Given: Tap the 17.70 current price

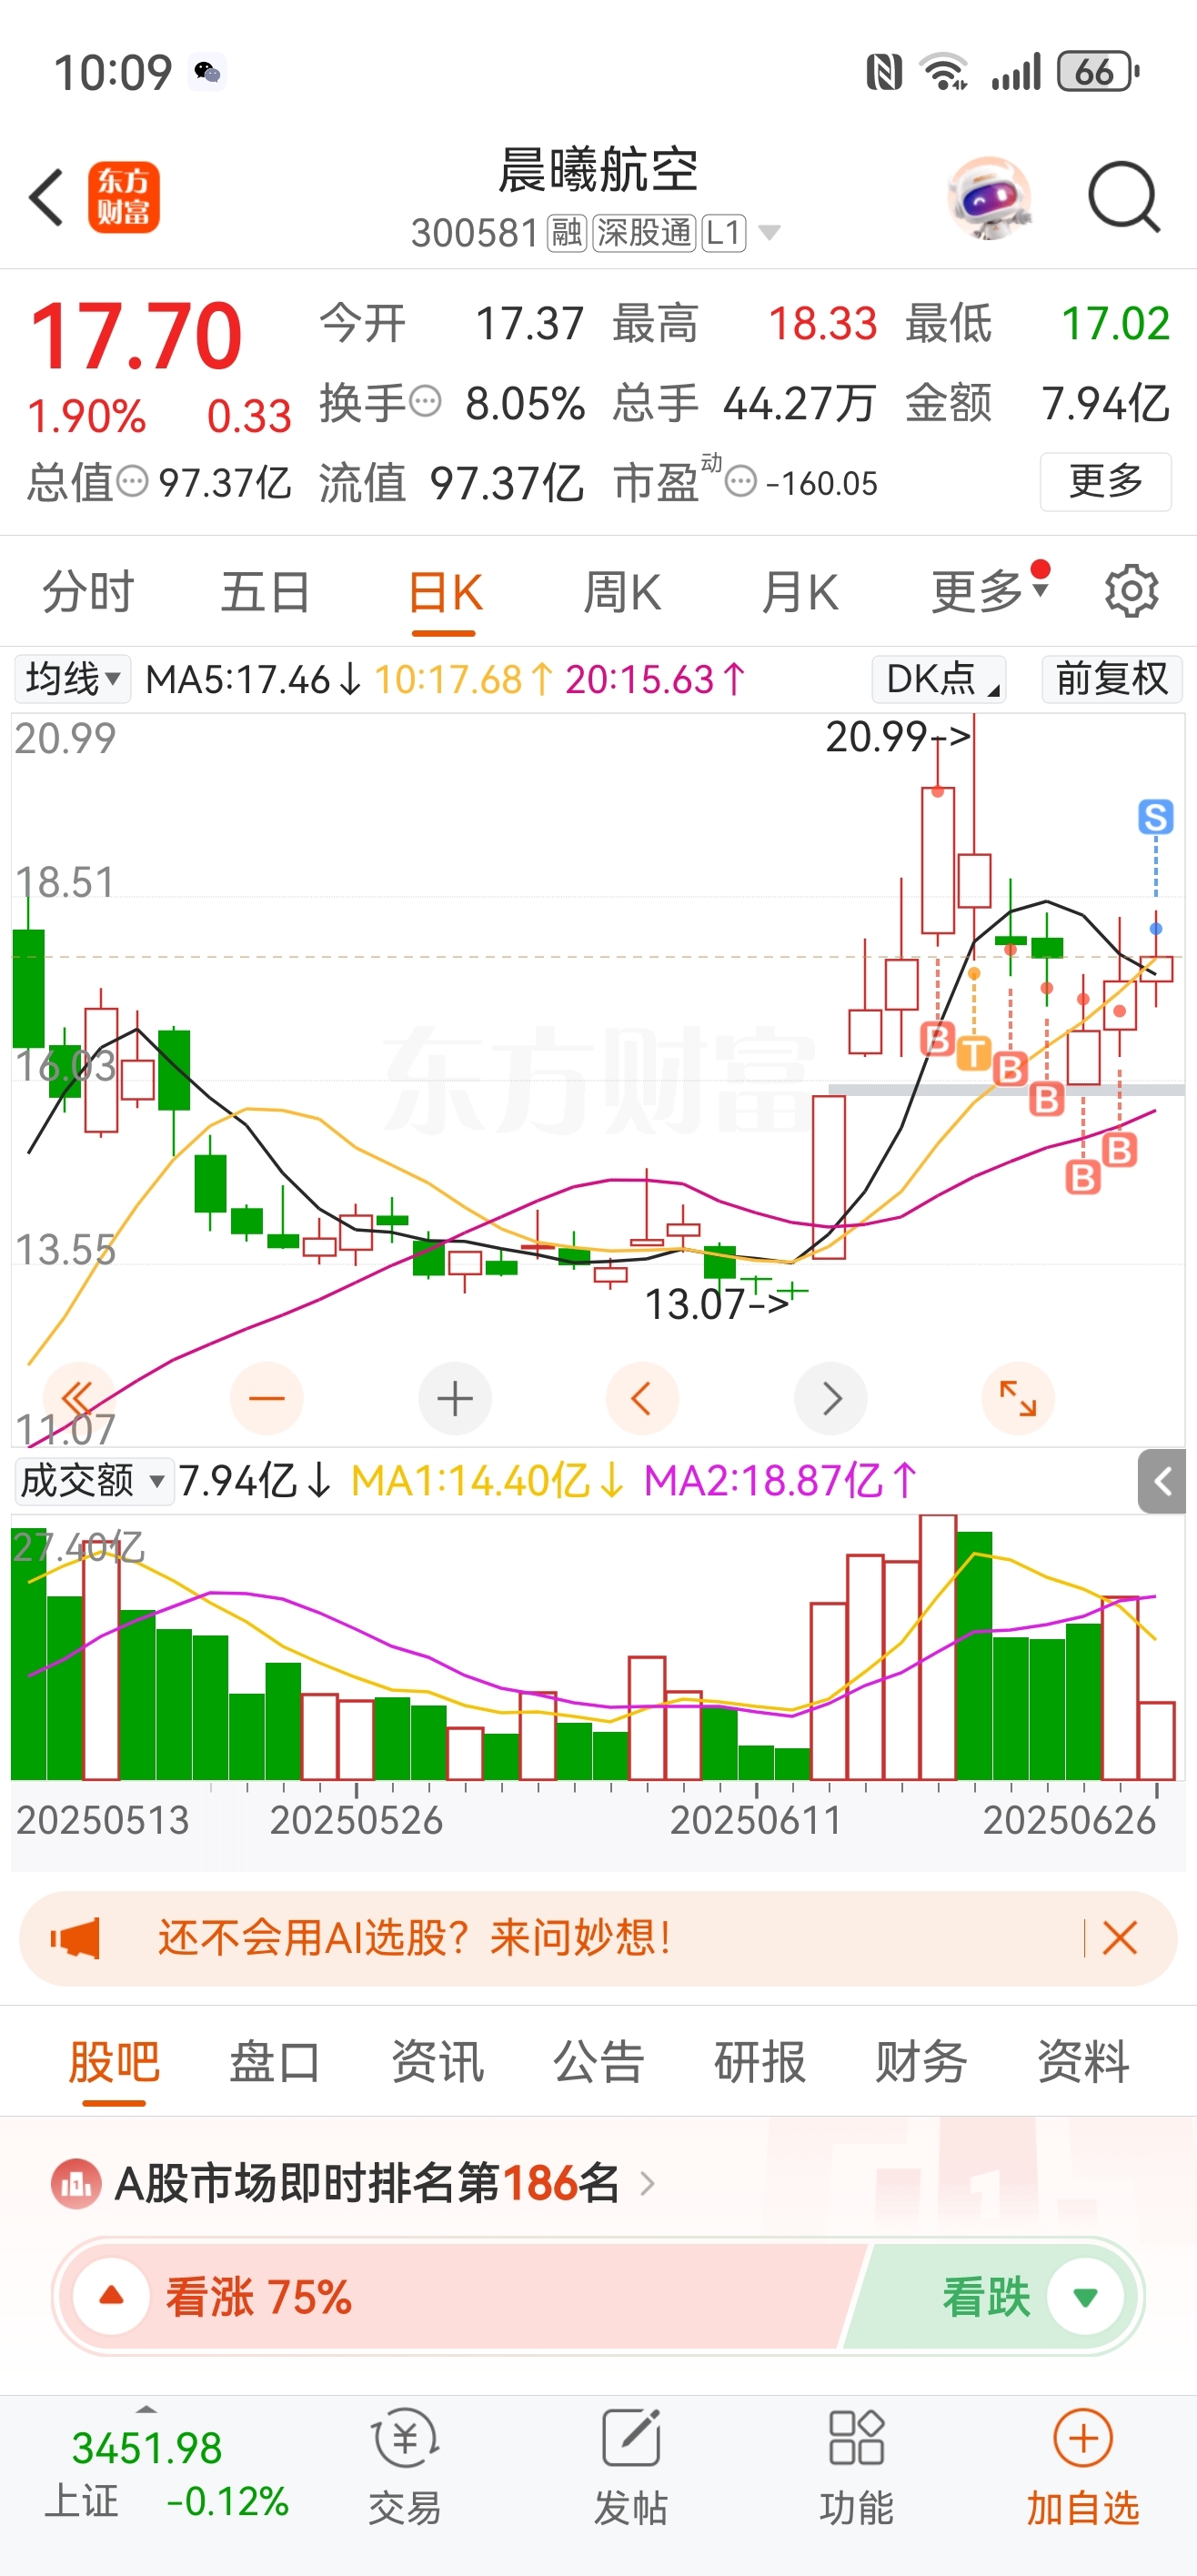Looking at the screenshot, I should 137,336.
